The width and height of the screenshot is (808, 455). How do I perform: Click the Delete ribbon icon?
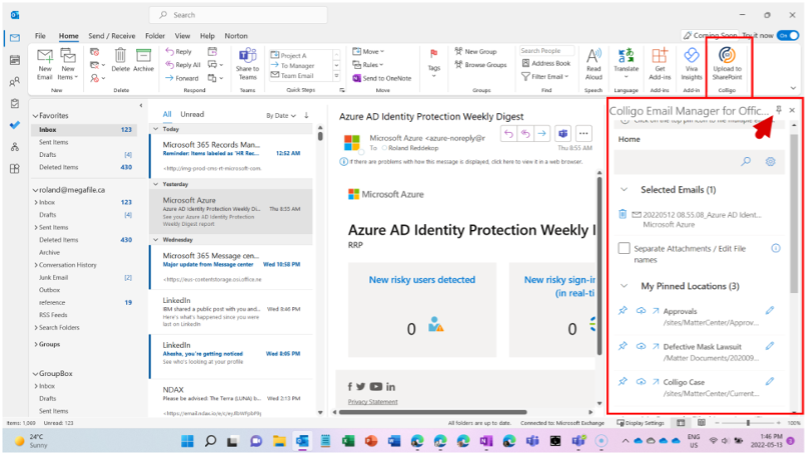(120, 60)
